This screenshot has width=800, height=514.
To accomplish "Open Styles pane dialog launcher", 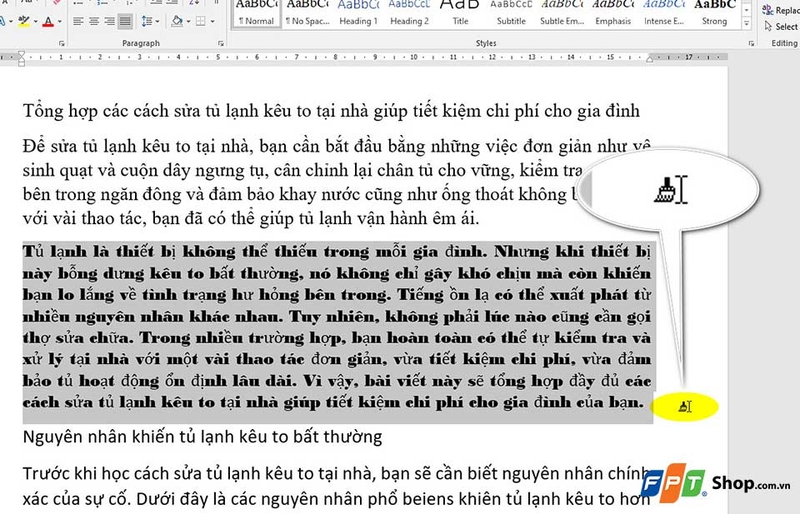I will tap(752, 43).
